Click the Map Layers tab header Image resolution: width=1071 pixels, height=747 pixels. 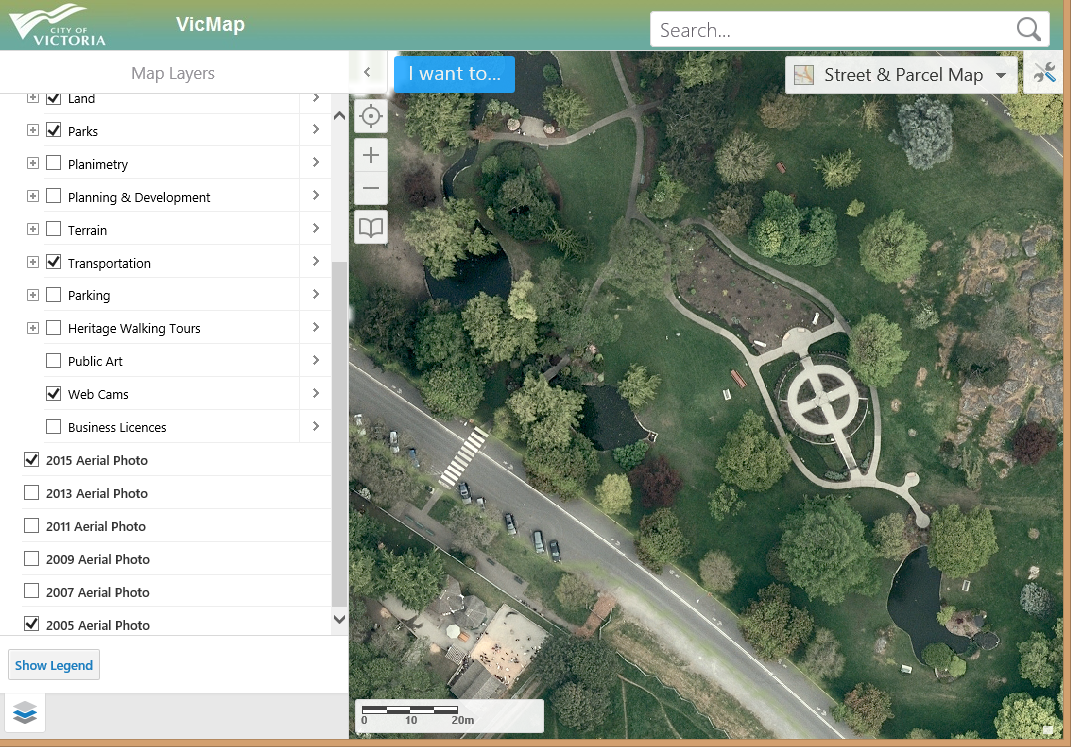[173, 73]
